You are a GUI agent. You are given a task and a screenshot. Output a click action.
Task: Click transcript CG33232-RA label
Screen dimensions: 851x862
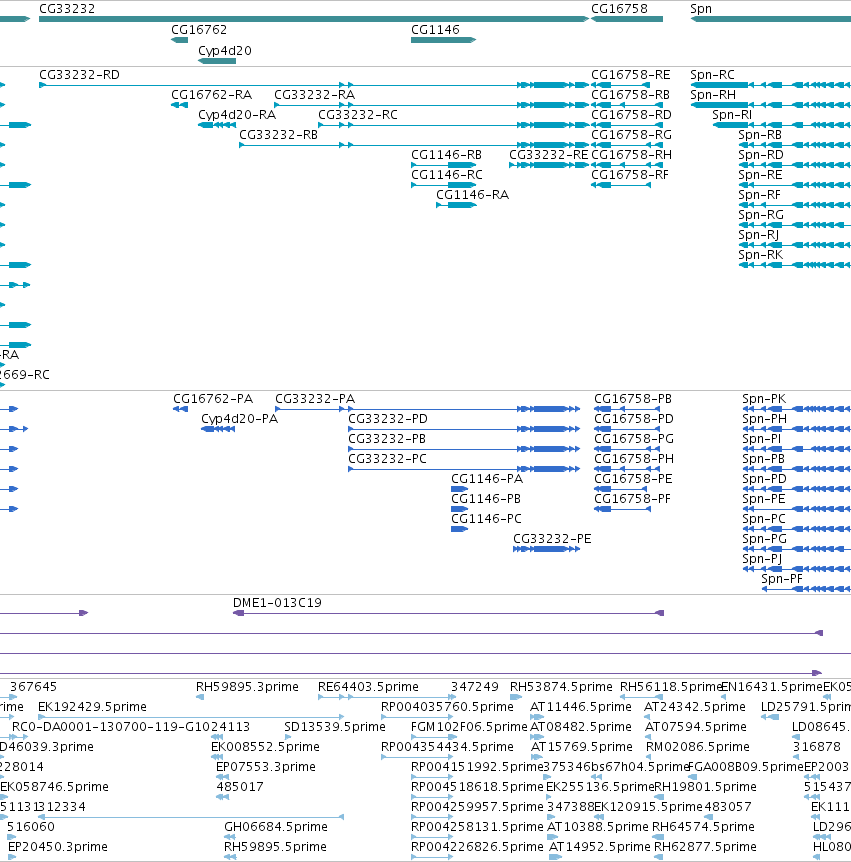[314, 95]
